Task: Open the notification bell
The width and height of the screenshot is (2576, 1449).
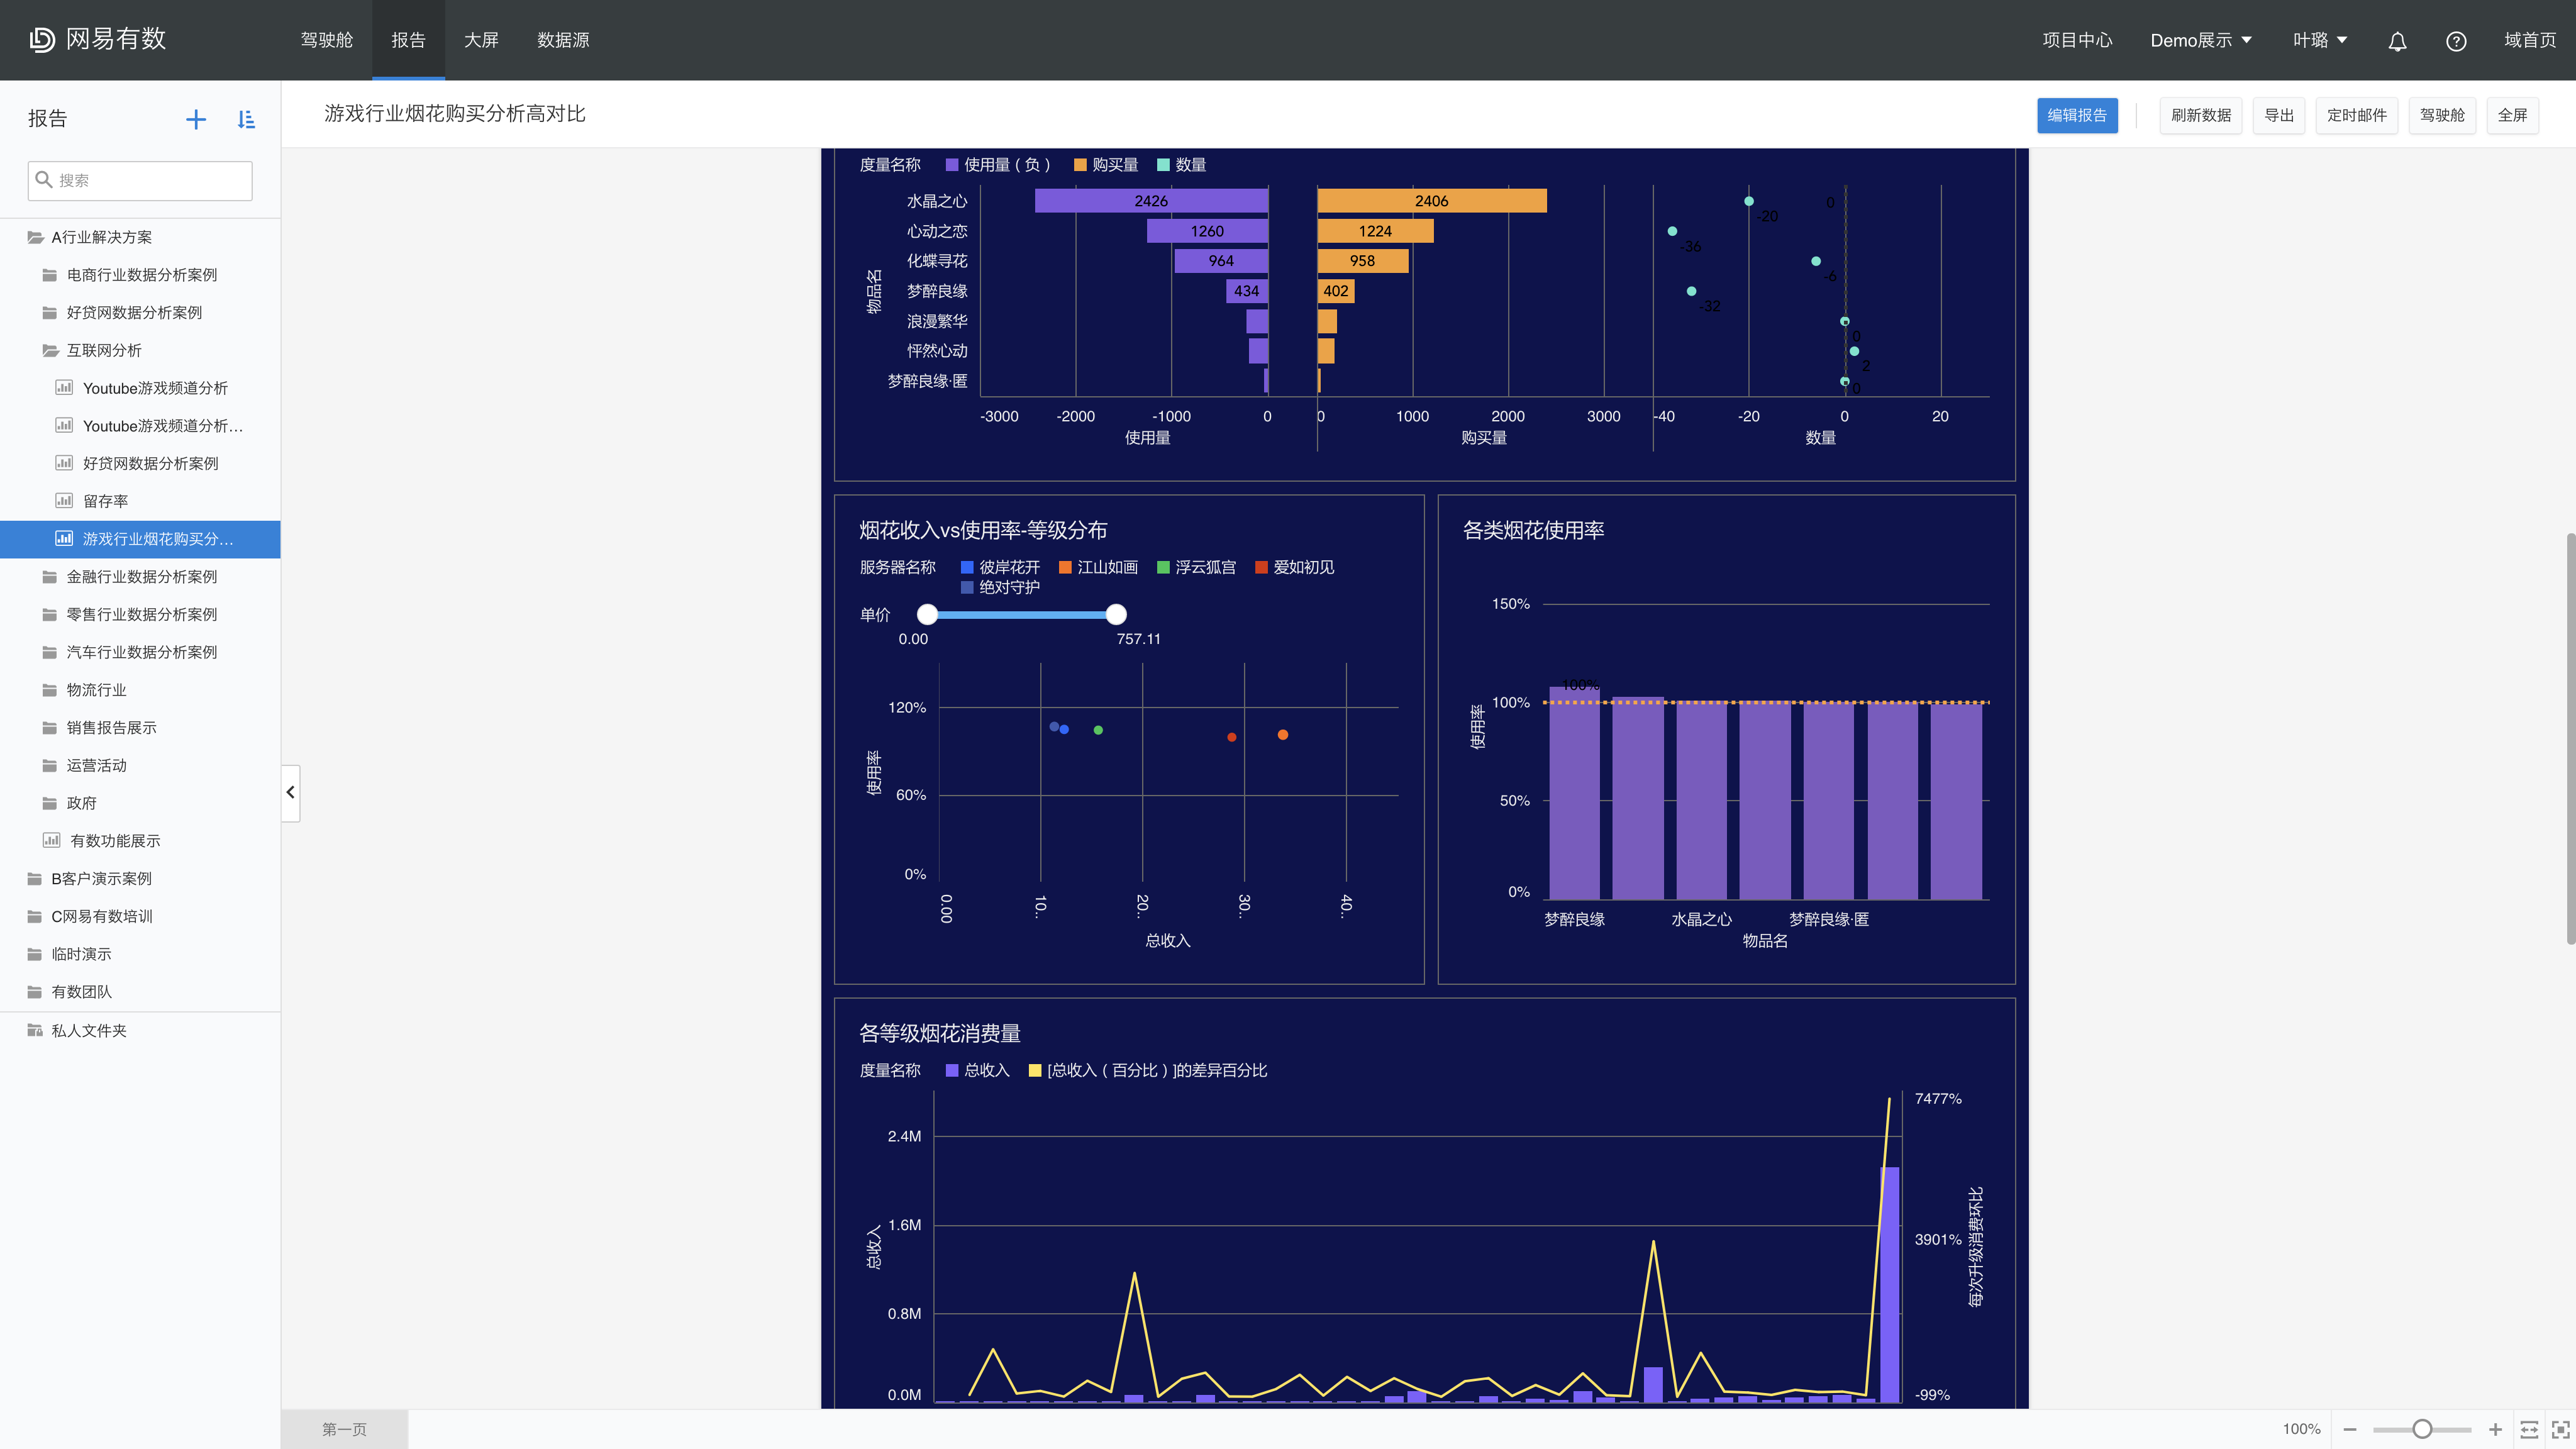Action: (x=2397, y=41)
